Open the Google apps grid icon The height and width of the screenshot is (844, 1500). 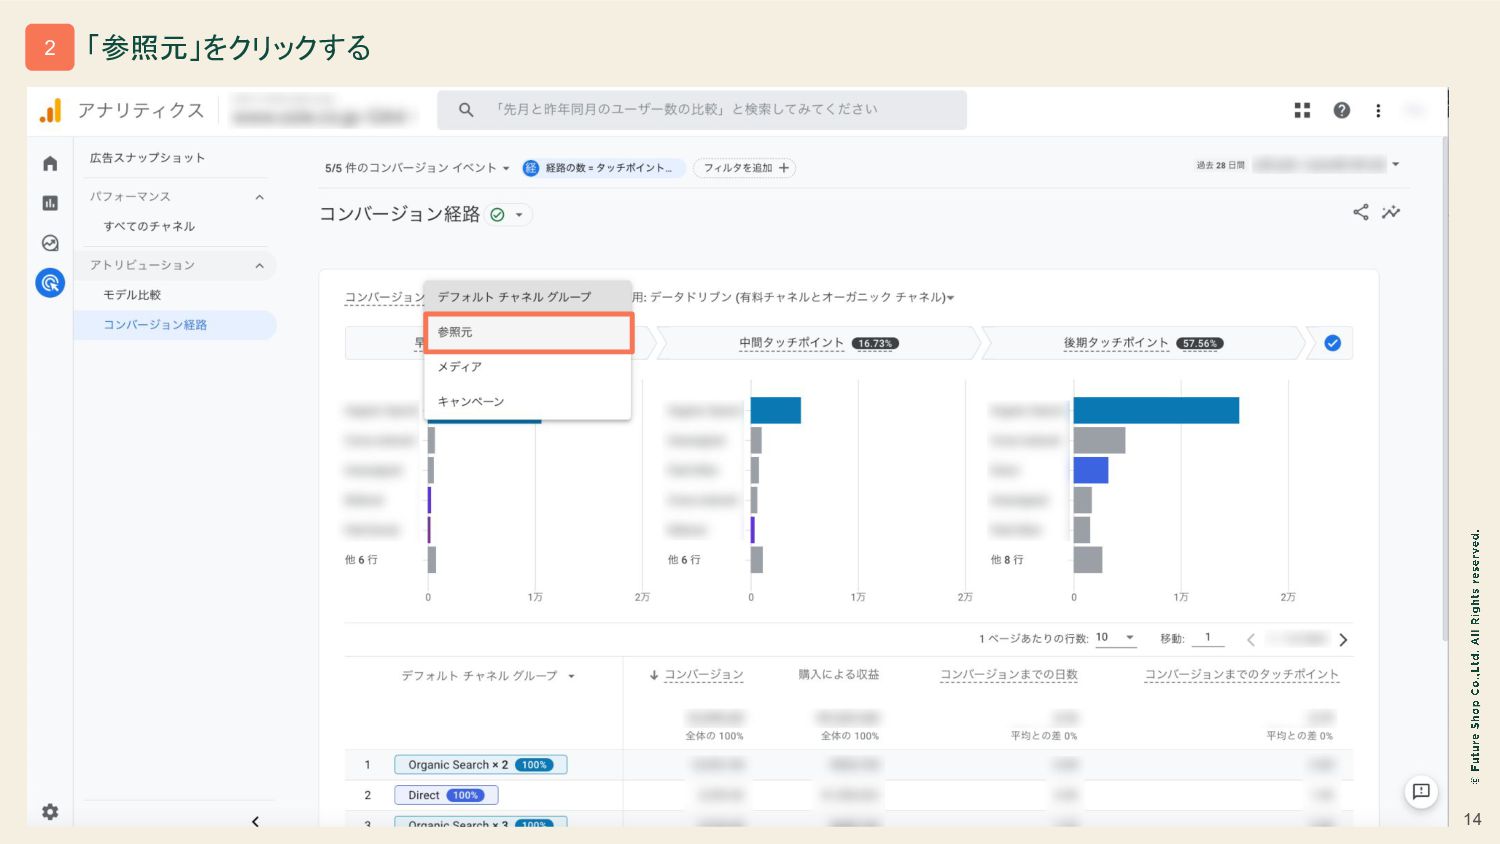tap(1302, 110)
